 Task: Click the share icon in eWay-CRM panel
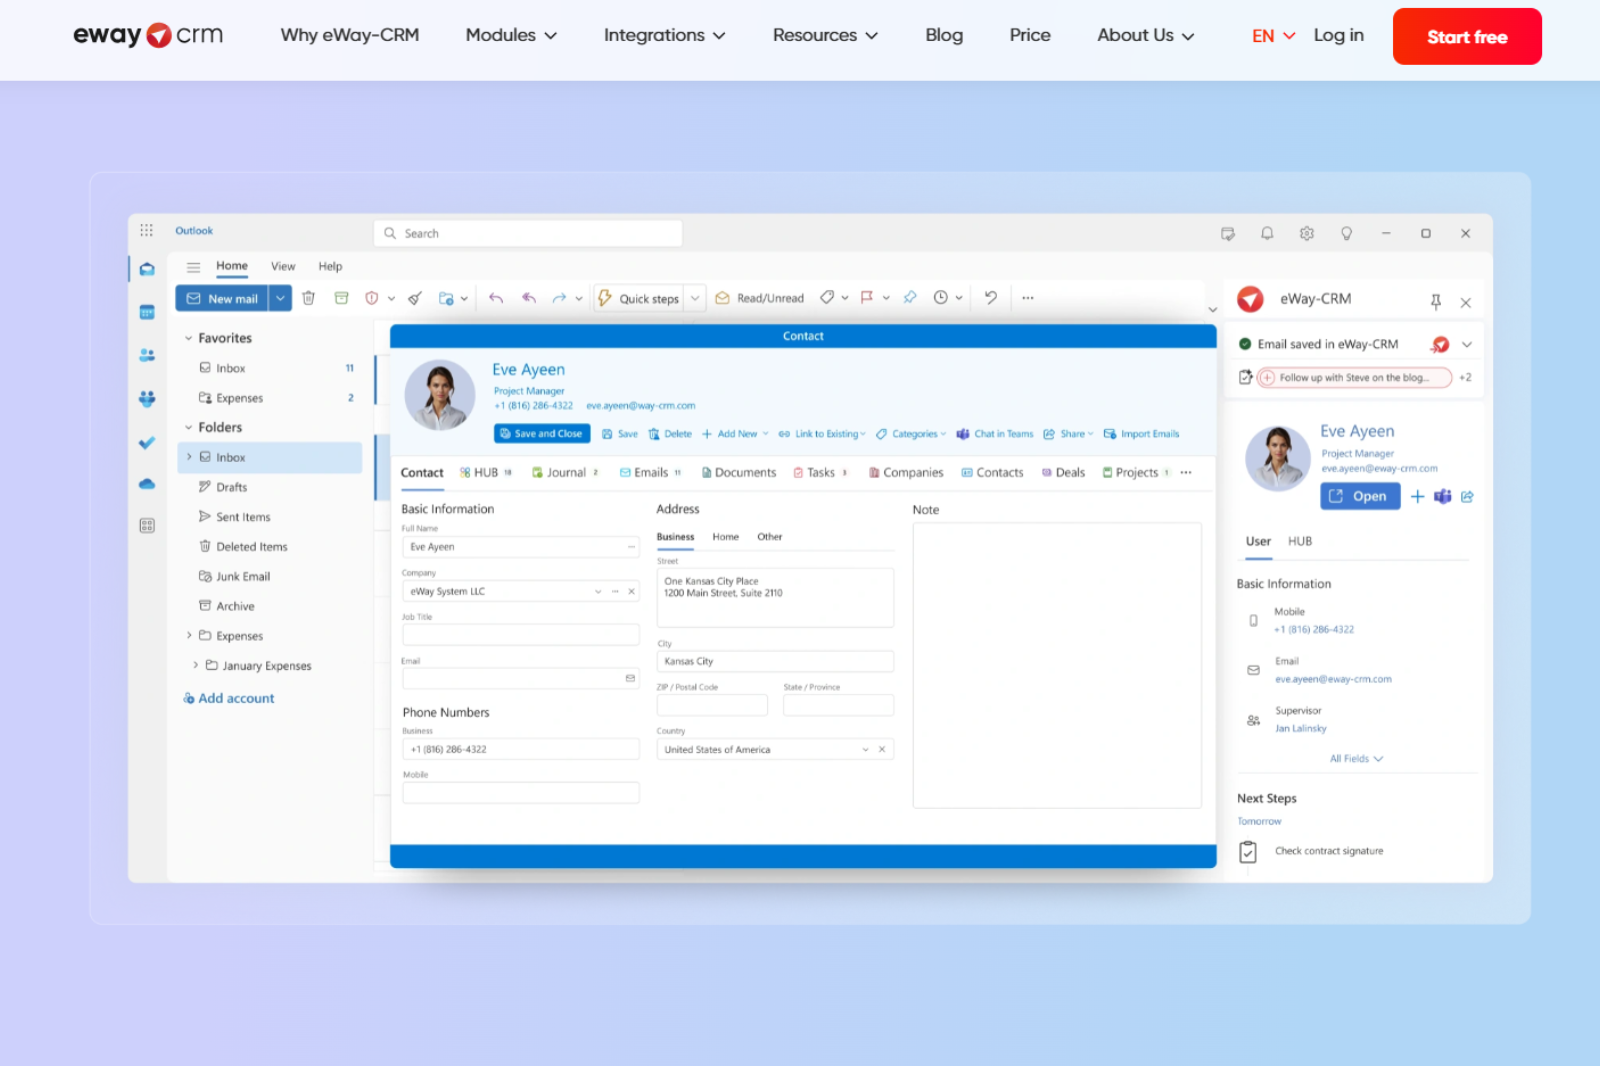point(1467,496)
